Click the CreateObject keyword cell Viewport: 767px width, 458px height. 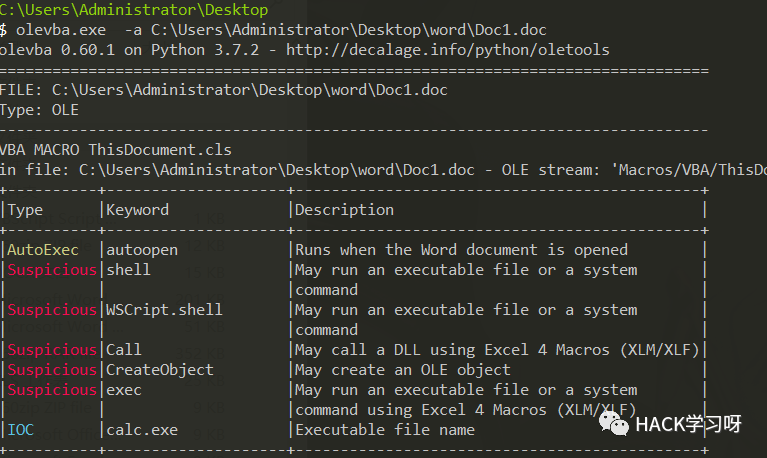(160, 370)
